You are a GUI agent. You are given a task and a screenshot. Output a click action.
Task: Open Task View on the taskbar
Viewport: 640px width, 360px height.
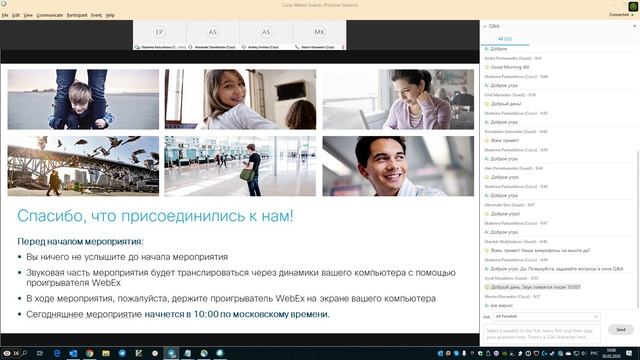coord(40,353)
